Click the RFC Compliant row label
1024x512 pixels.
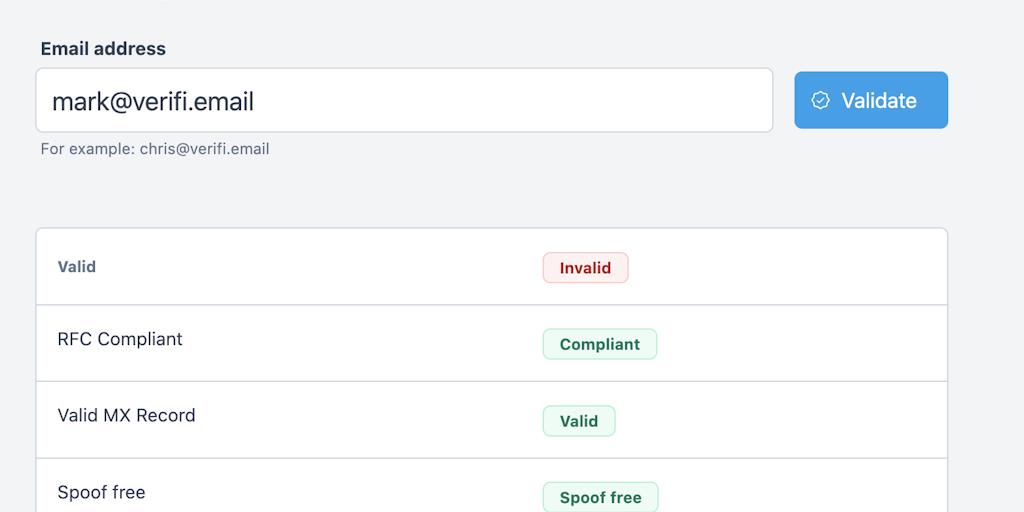[120, 339]
